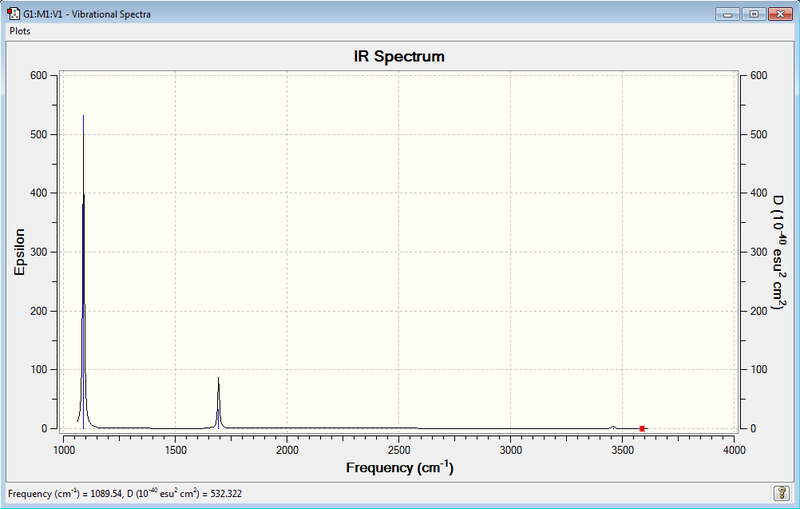Click the GaussView window title icon
The image size is (800, 509).
14,14
